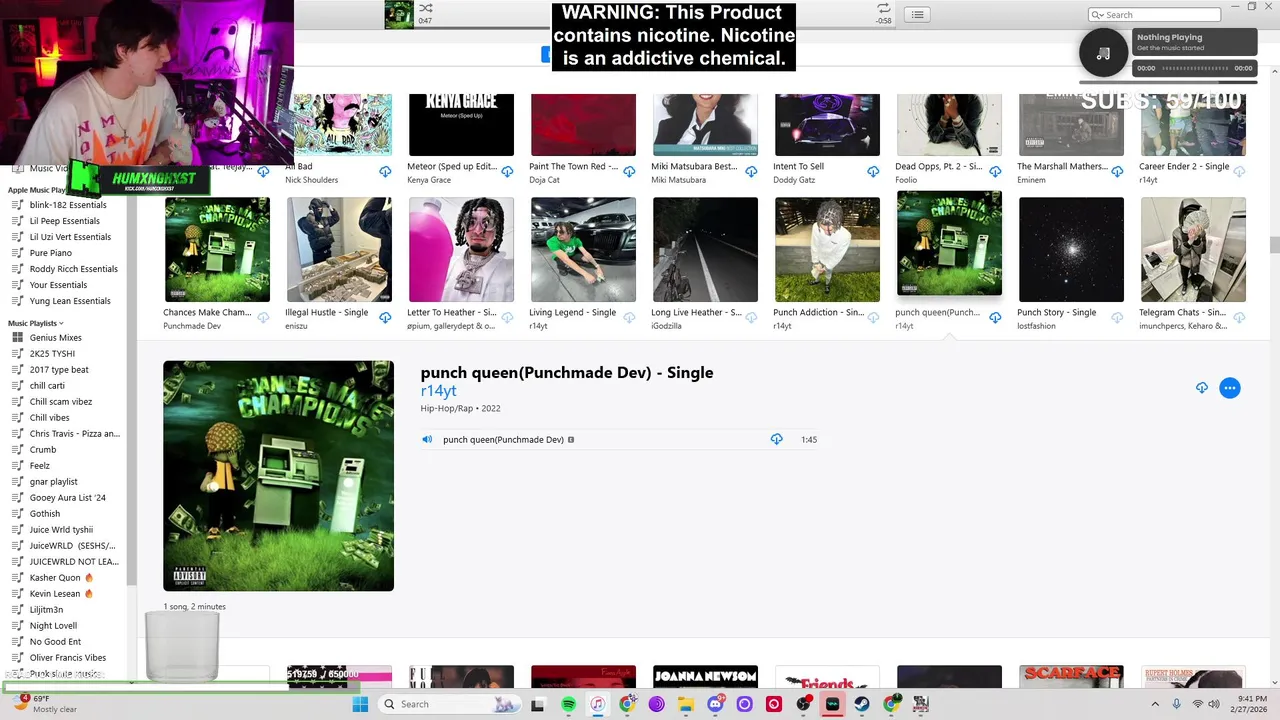Toggle the repeat button

(x=884, y=8)
